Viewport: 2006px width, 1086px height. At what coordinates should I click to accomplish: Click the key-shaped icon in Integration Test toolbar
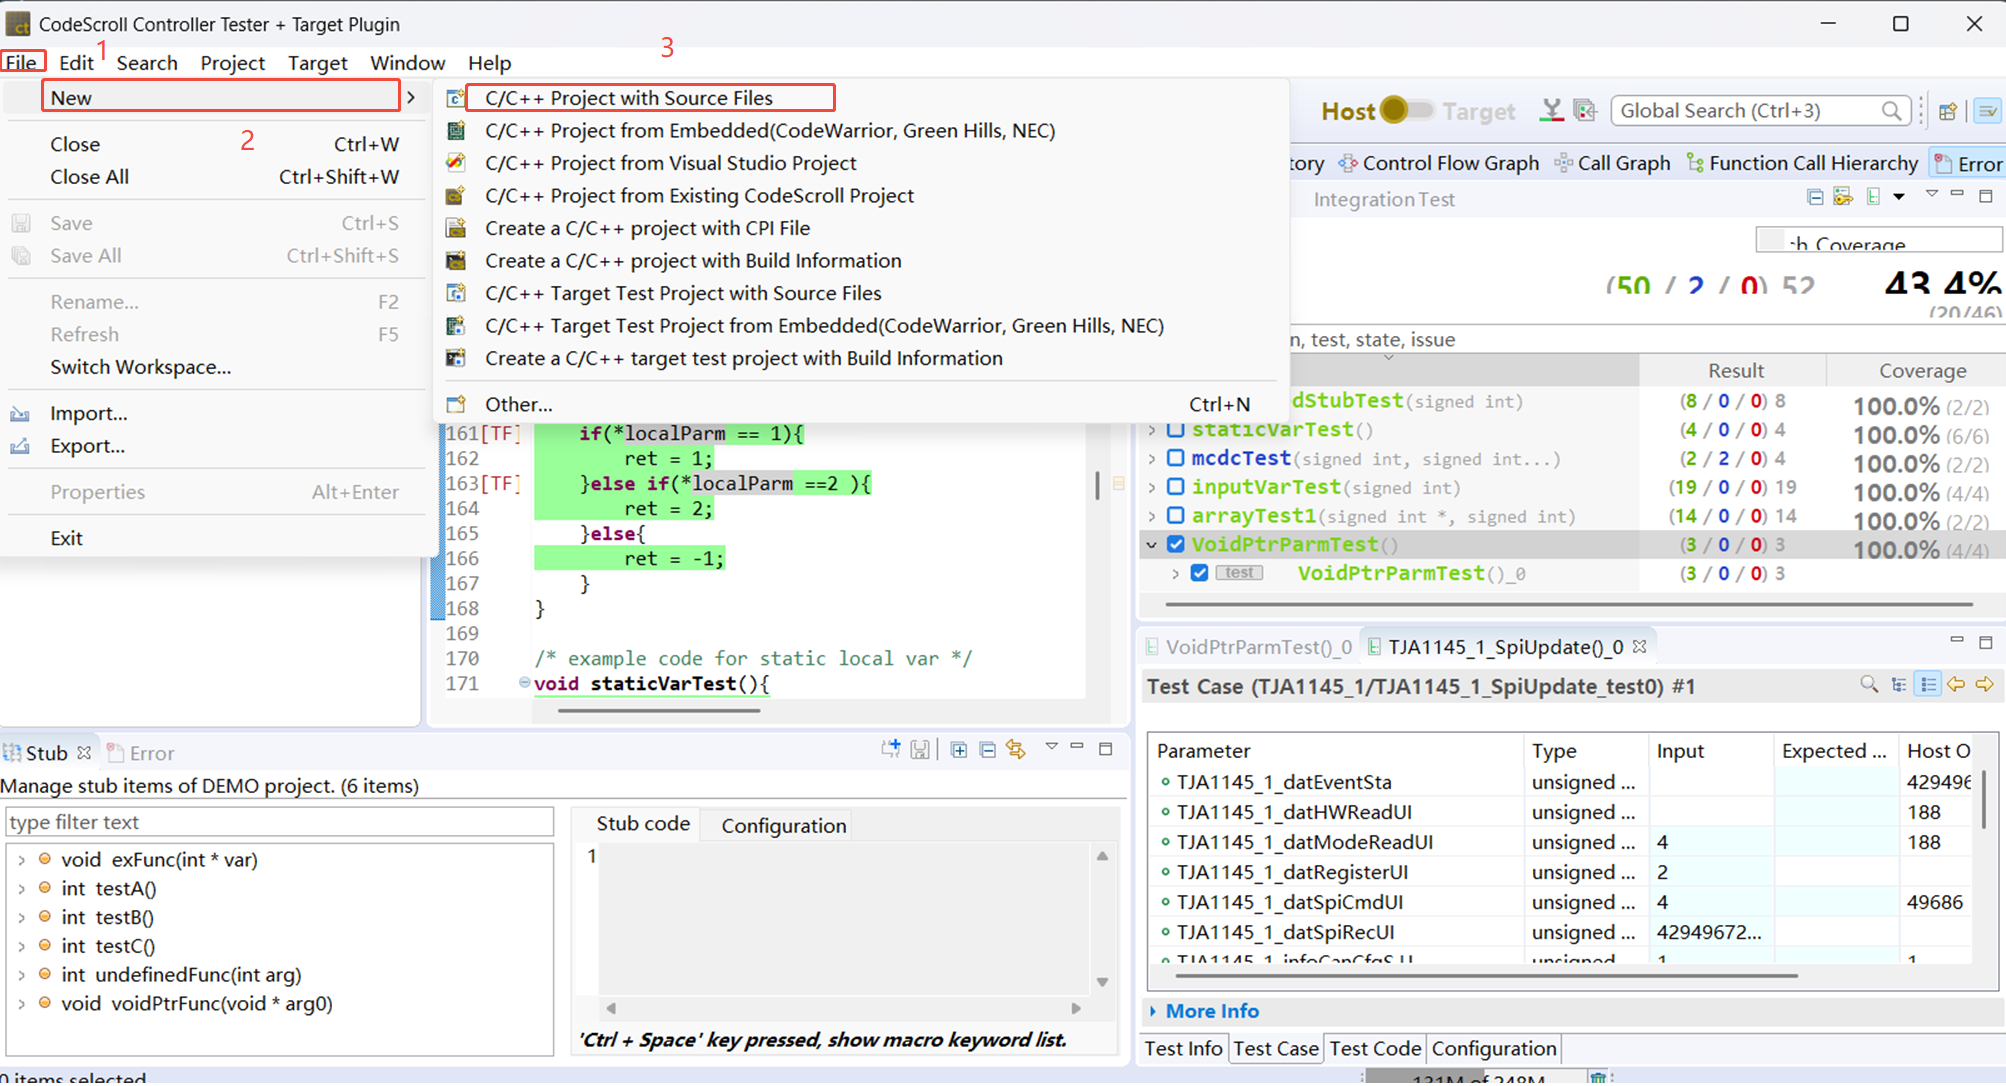[1843, 197]
